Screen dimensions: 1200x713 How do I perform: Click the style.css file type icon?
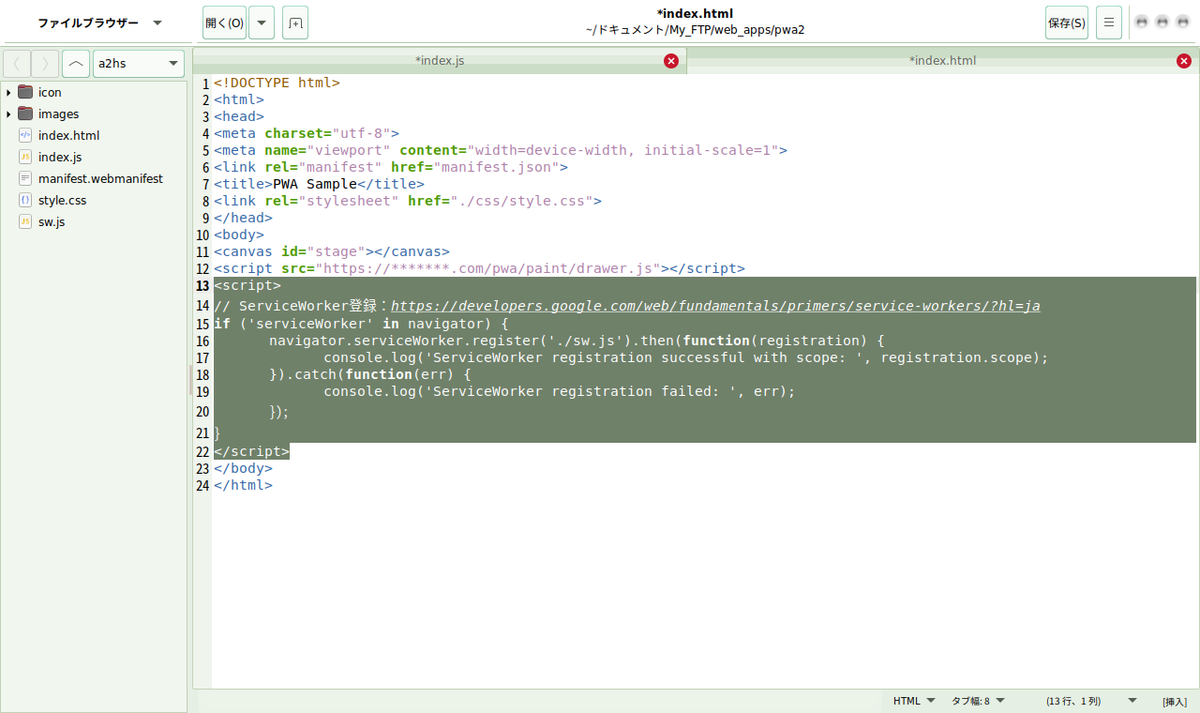tap(25, 200)
